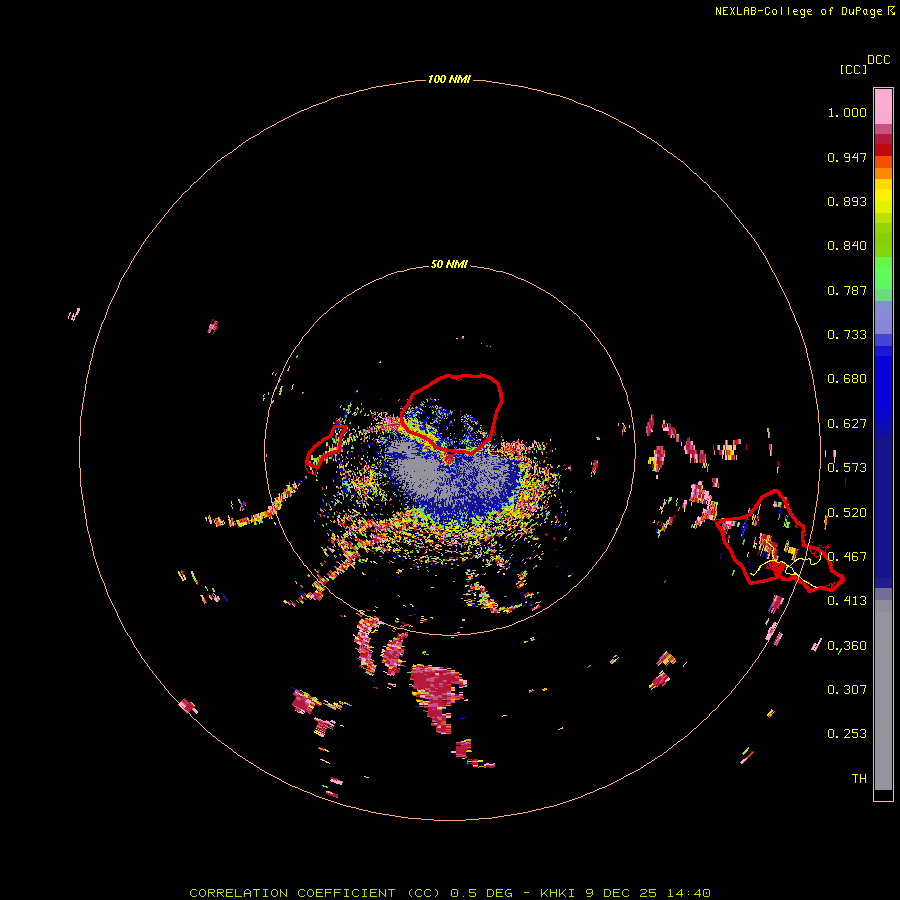Select the 0.680 scale value

coord(847,379)
